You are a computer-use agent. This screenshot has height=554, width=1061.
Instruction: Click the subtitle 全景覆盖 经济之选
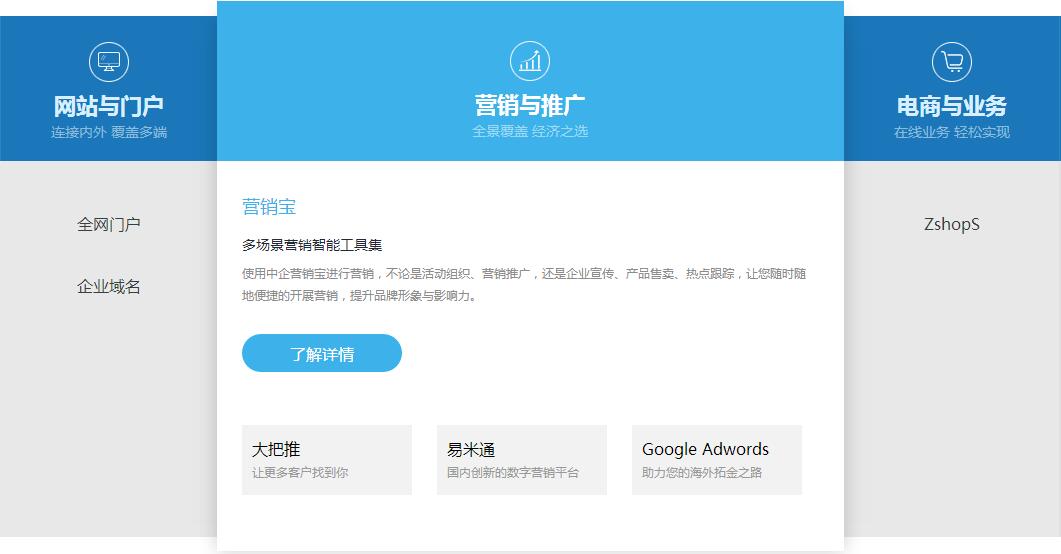click(x=530, y=131)
